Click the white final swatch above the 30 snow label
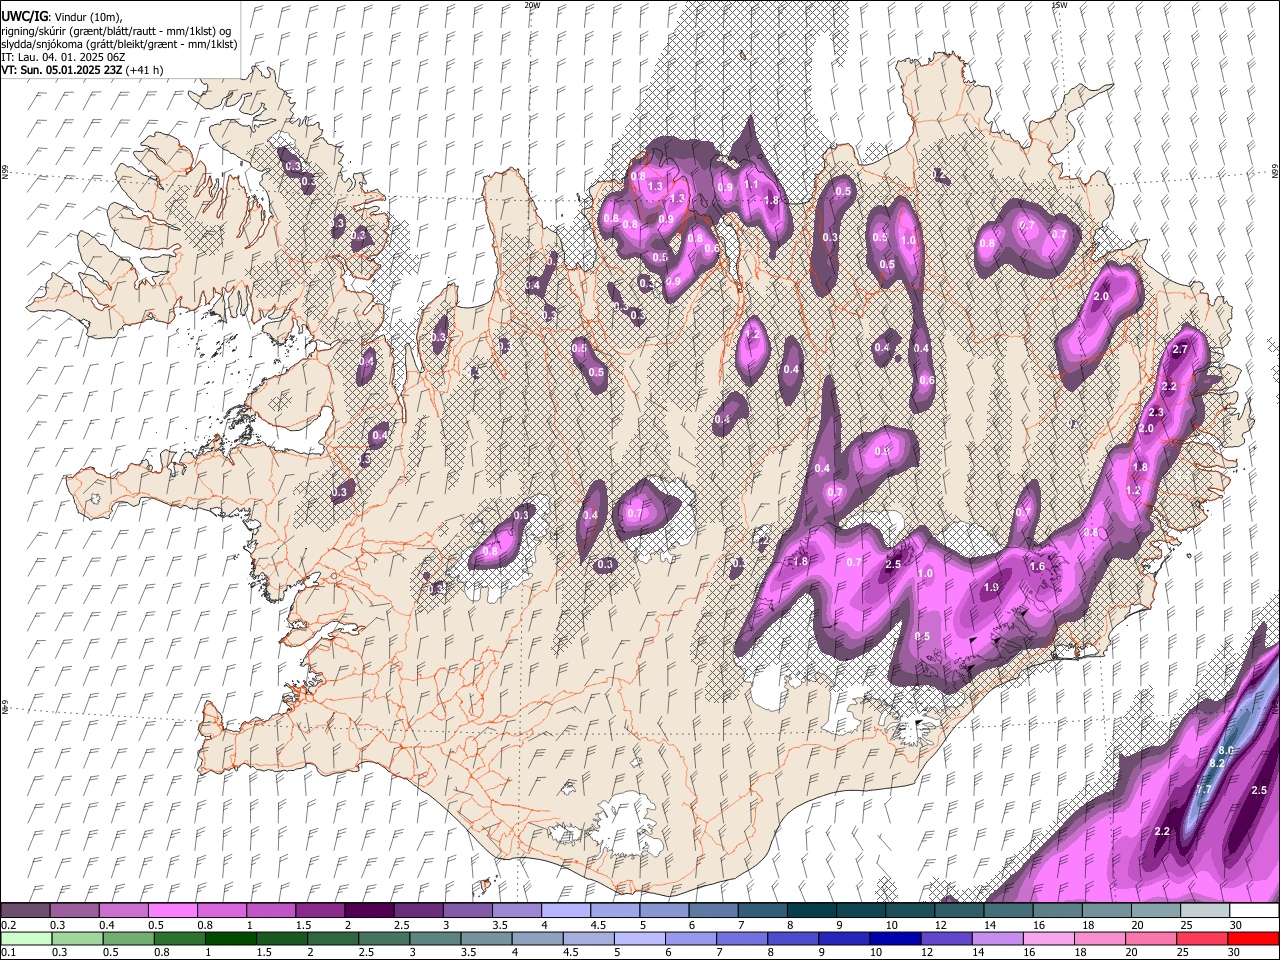 (x=1254, y=911)
